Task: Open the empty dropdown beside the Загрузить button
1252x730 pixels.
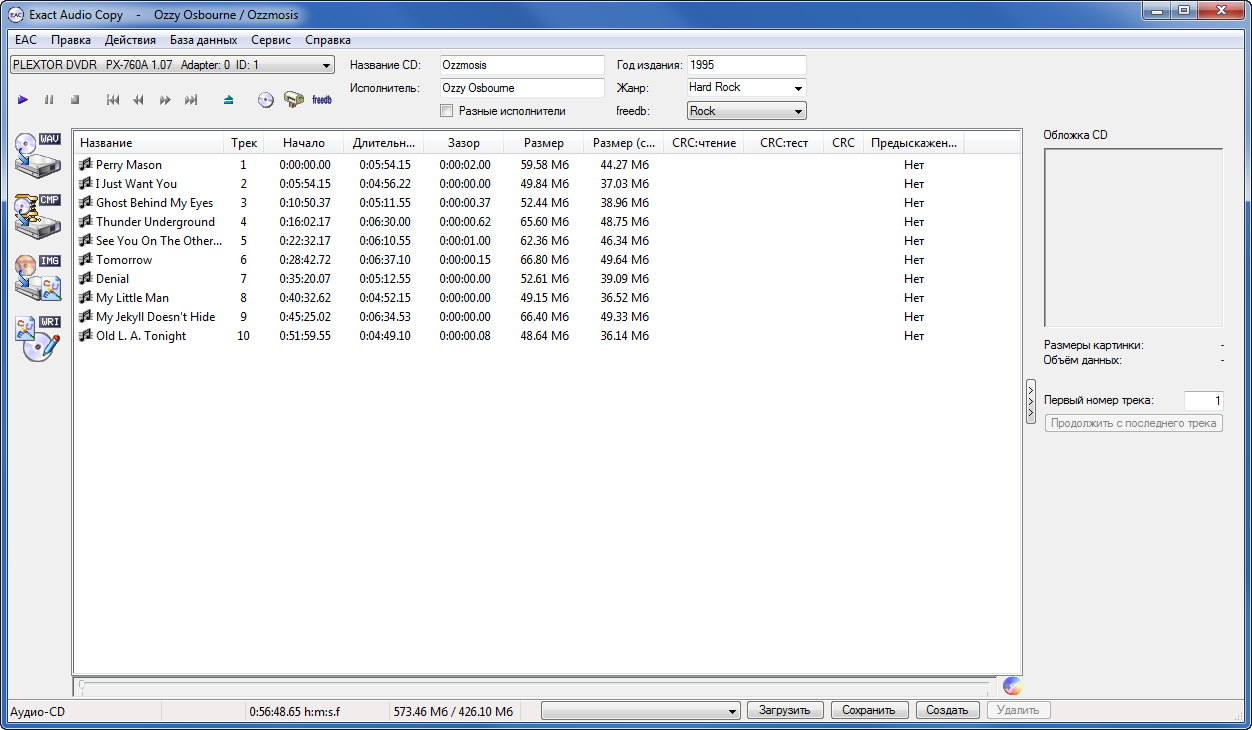Action: (640, 711)
